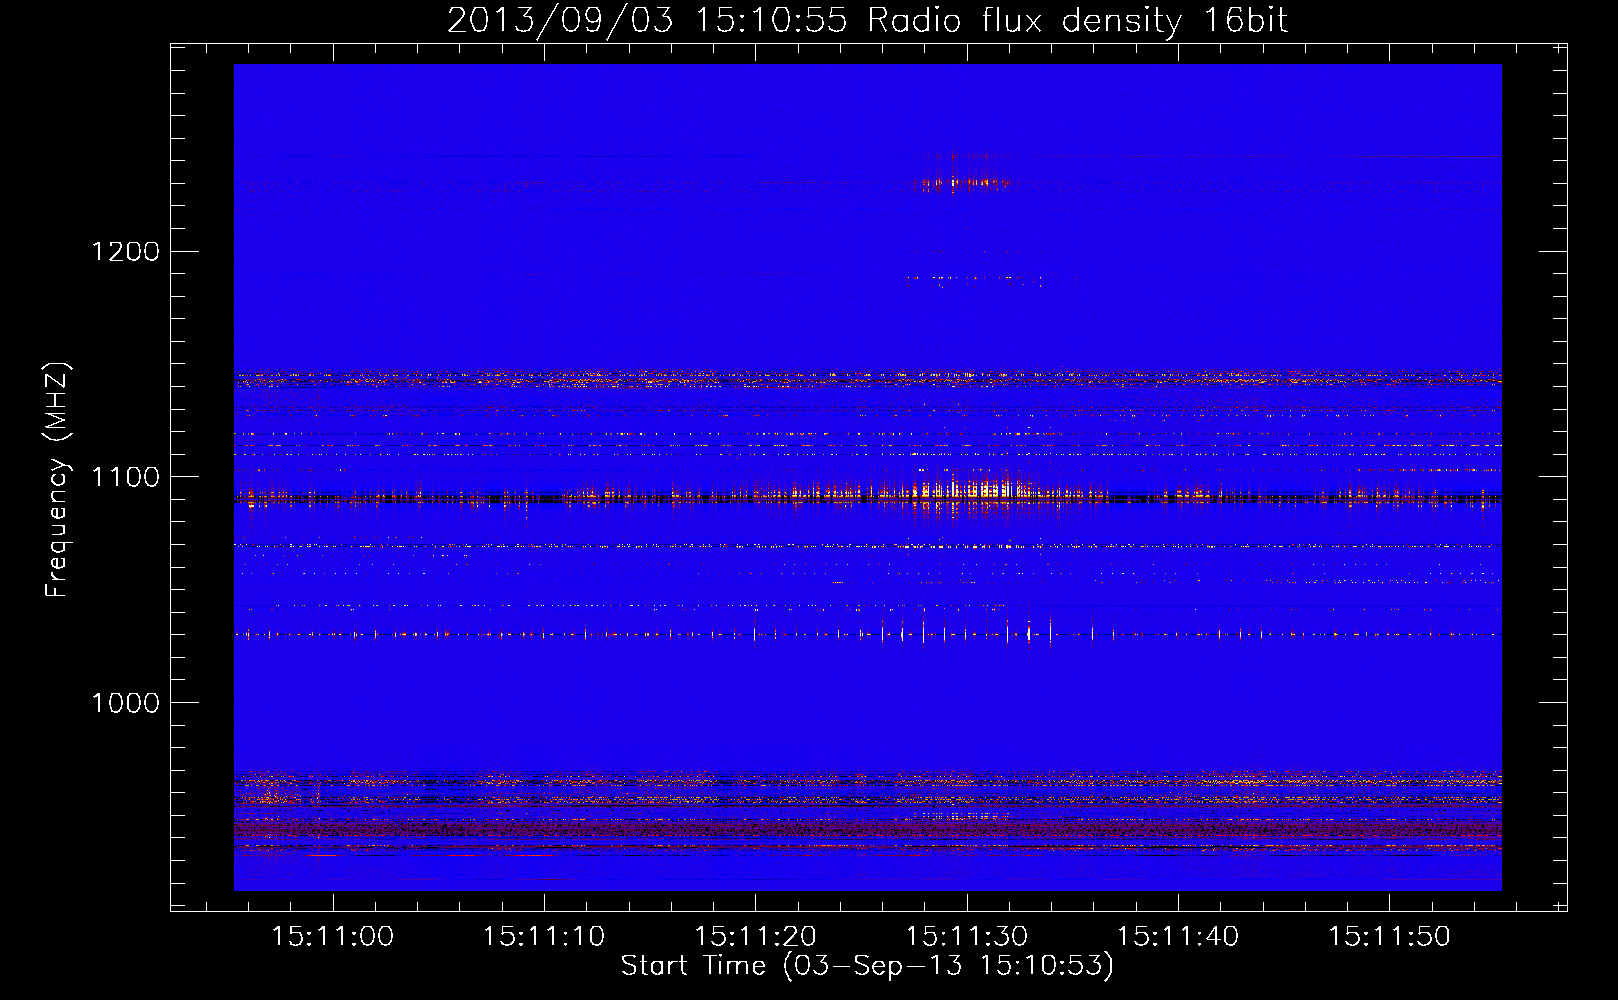The height and width of the screenshot is (1000, 1618).
Task: Click the "Frequency (MHZ)" axis label
Action: (x=58, y=480)
